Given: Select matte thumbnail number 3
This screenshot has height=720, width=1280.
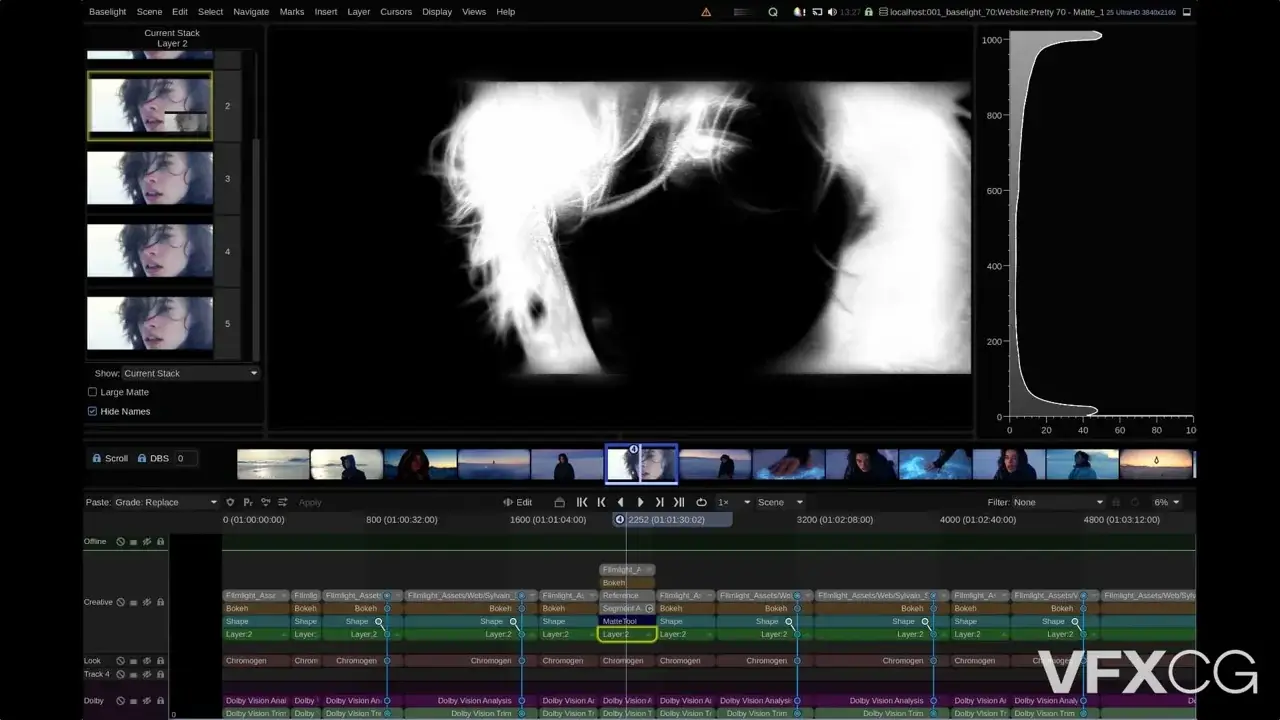Looking at the screenshot, I should coord(150,178).
